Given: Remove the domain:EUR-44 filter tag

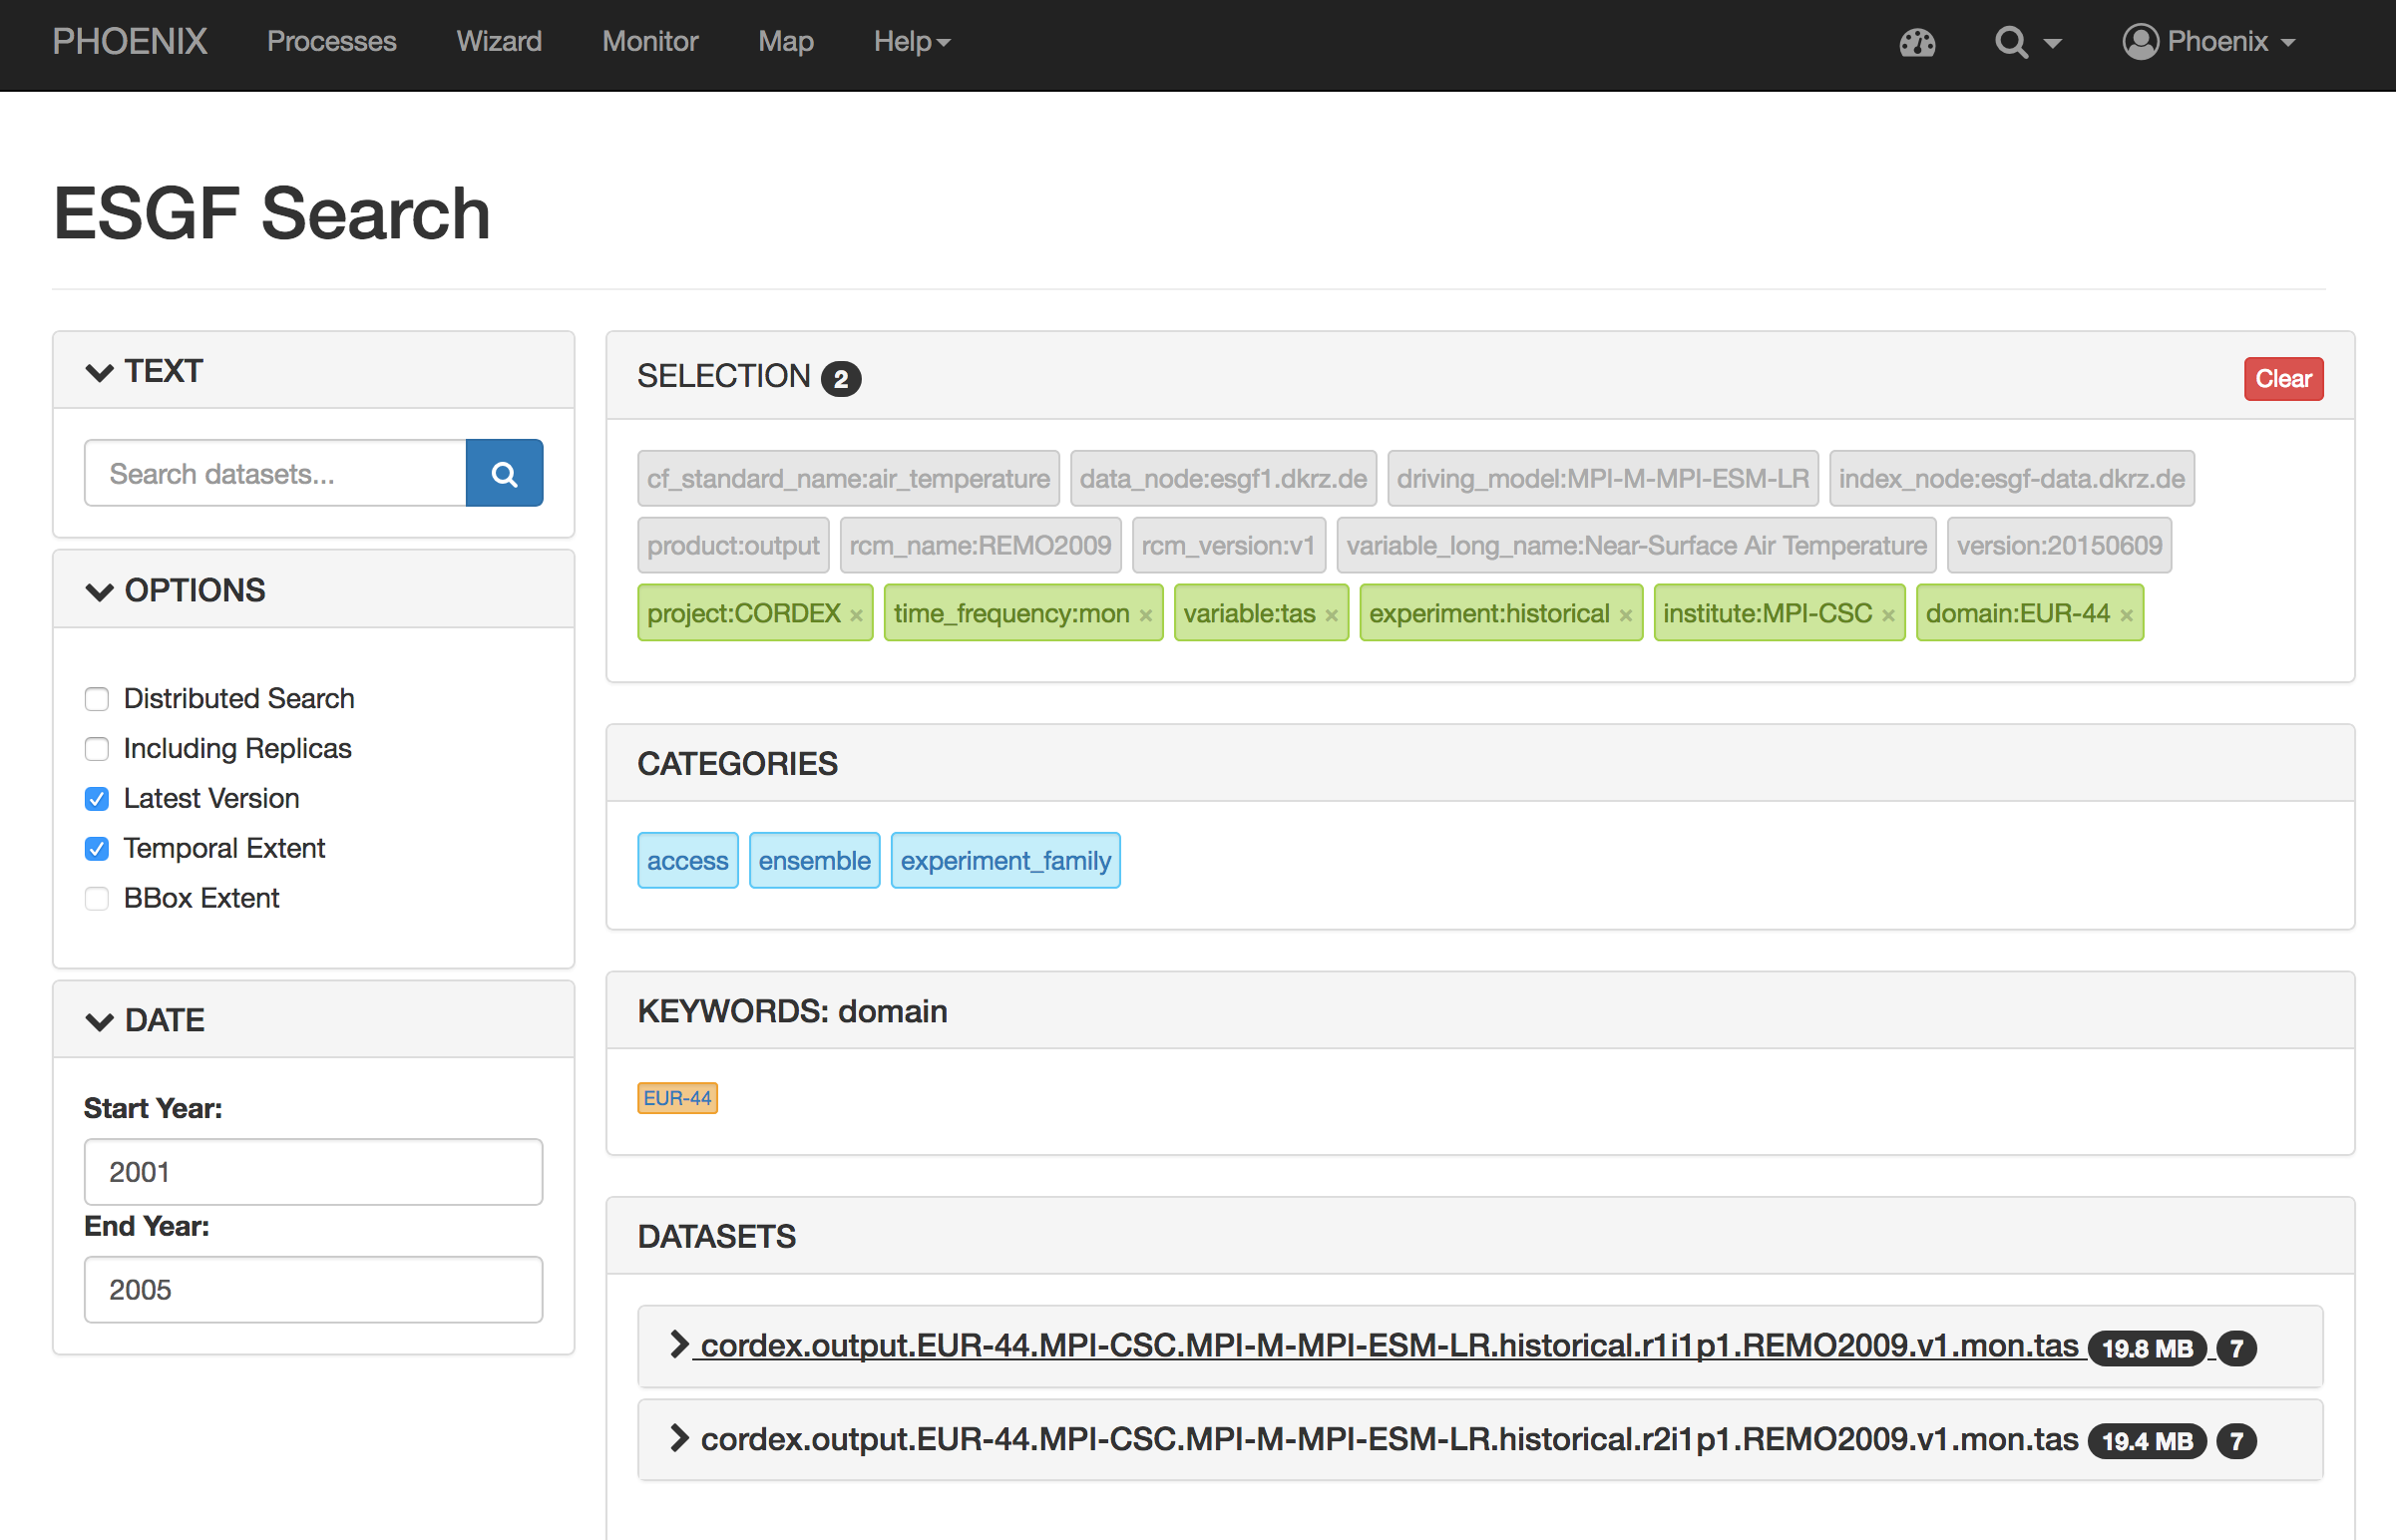Looking at the screenshot, I should coord(2127,615).
